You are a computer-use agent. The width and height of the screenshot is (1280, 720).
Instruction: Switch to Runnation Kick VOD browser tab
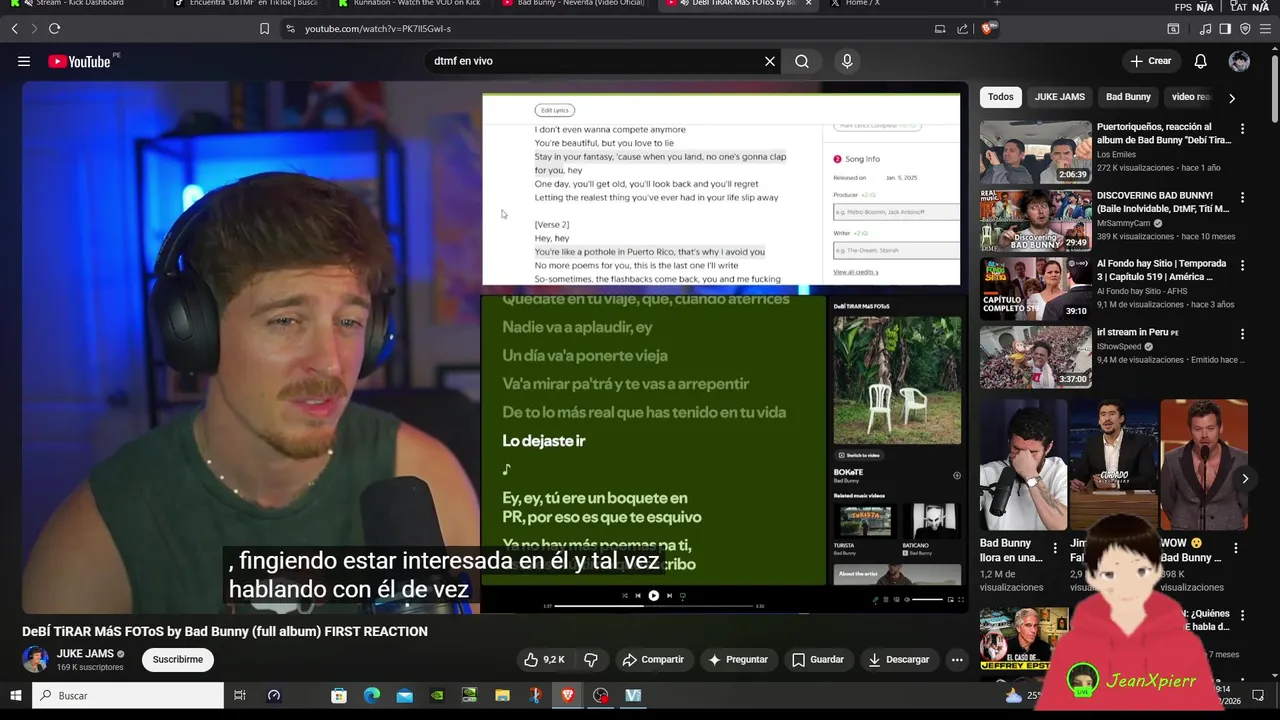tap(408, 4)
